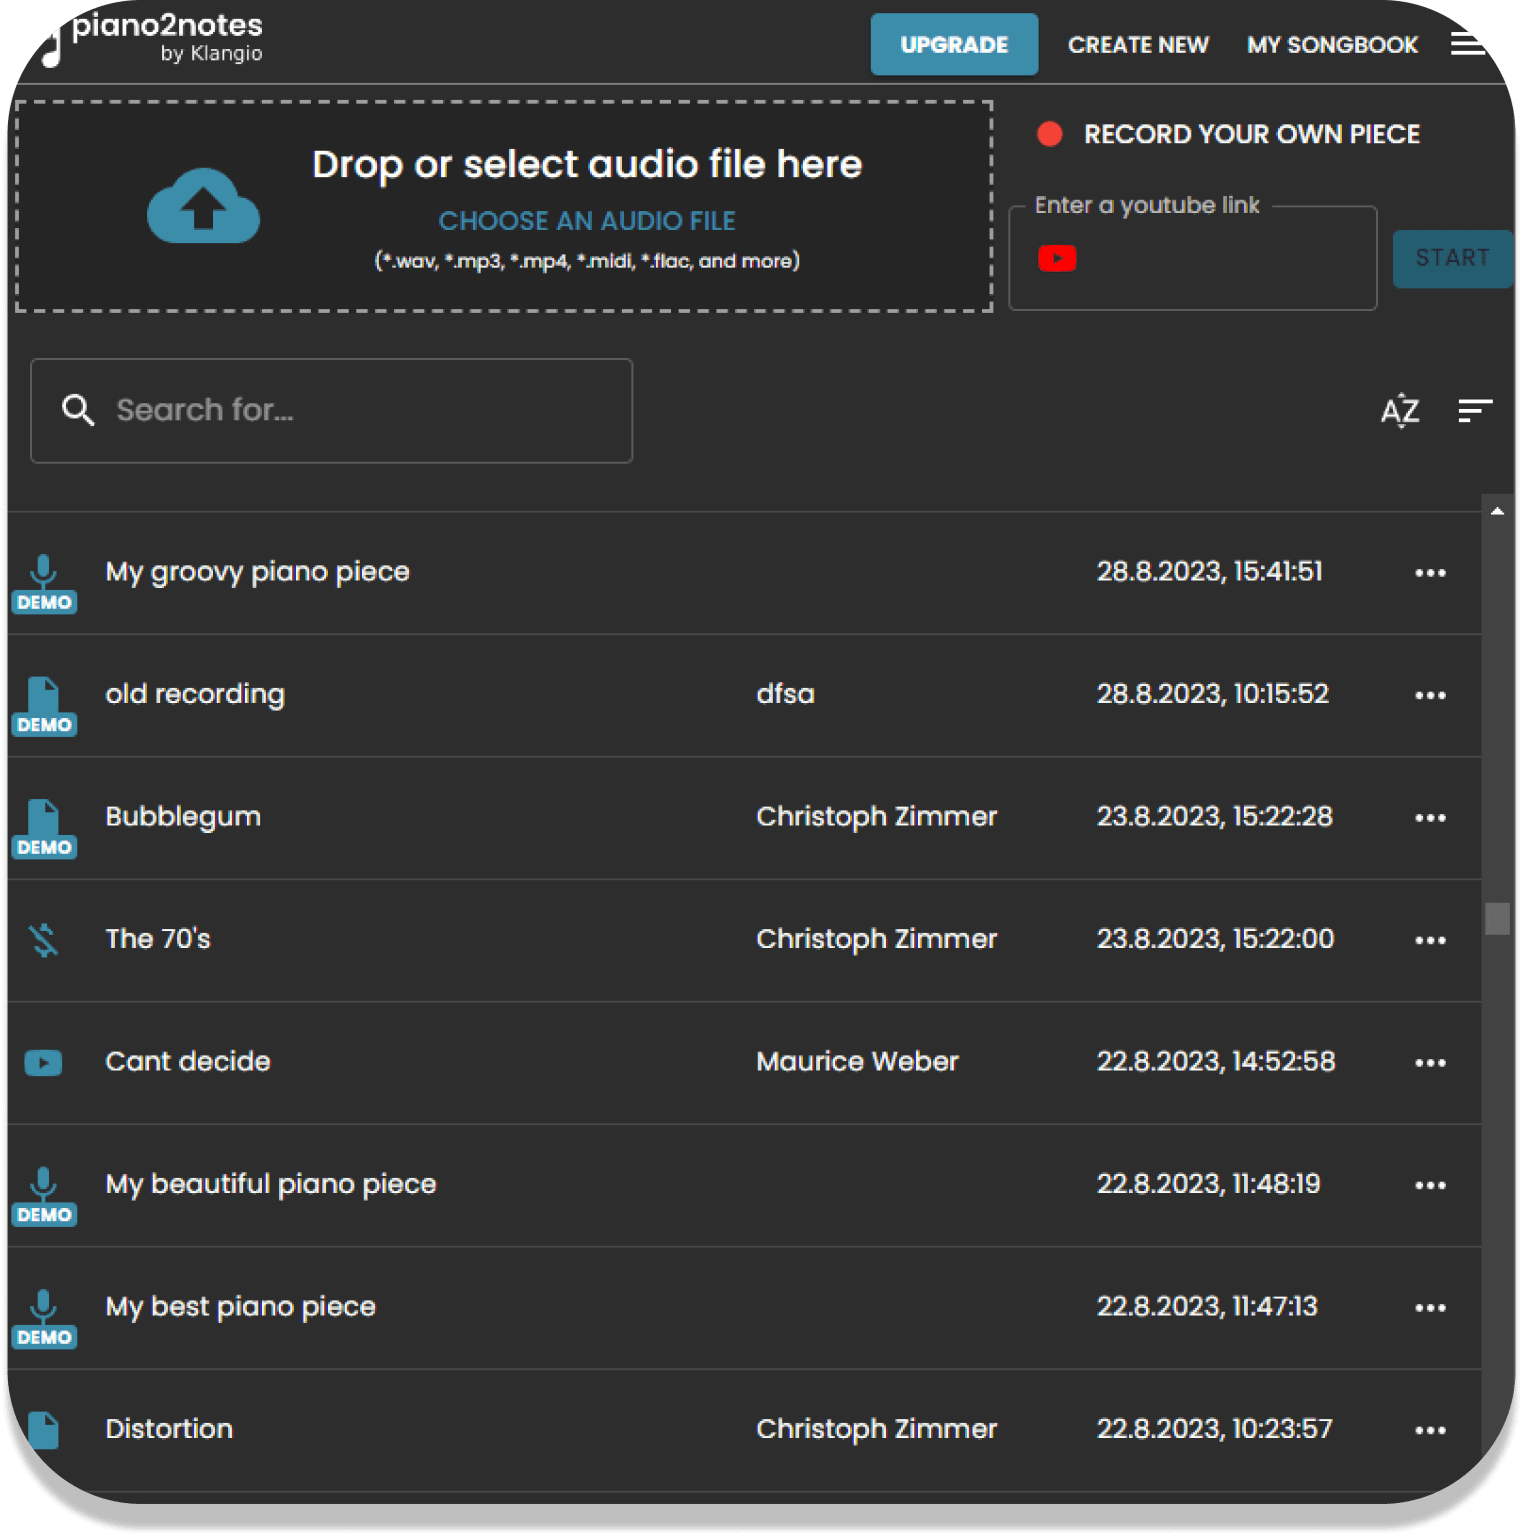
Task: Click CHOOSE AN AUDIO FILE link
Action: click(x=586, y=220)
